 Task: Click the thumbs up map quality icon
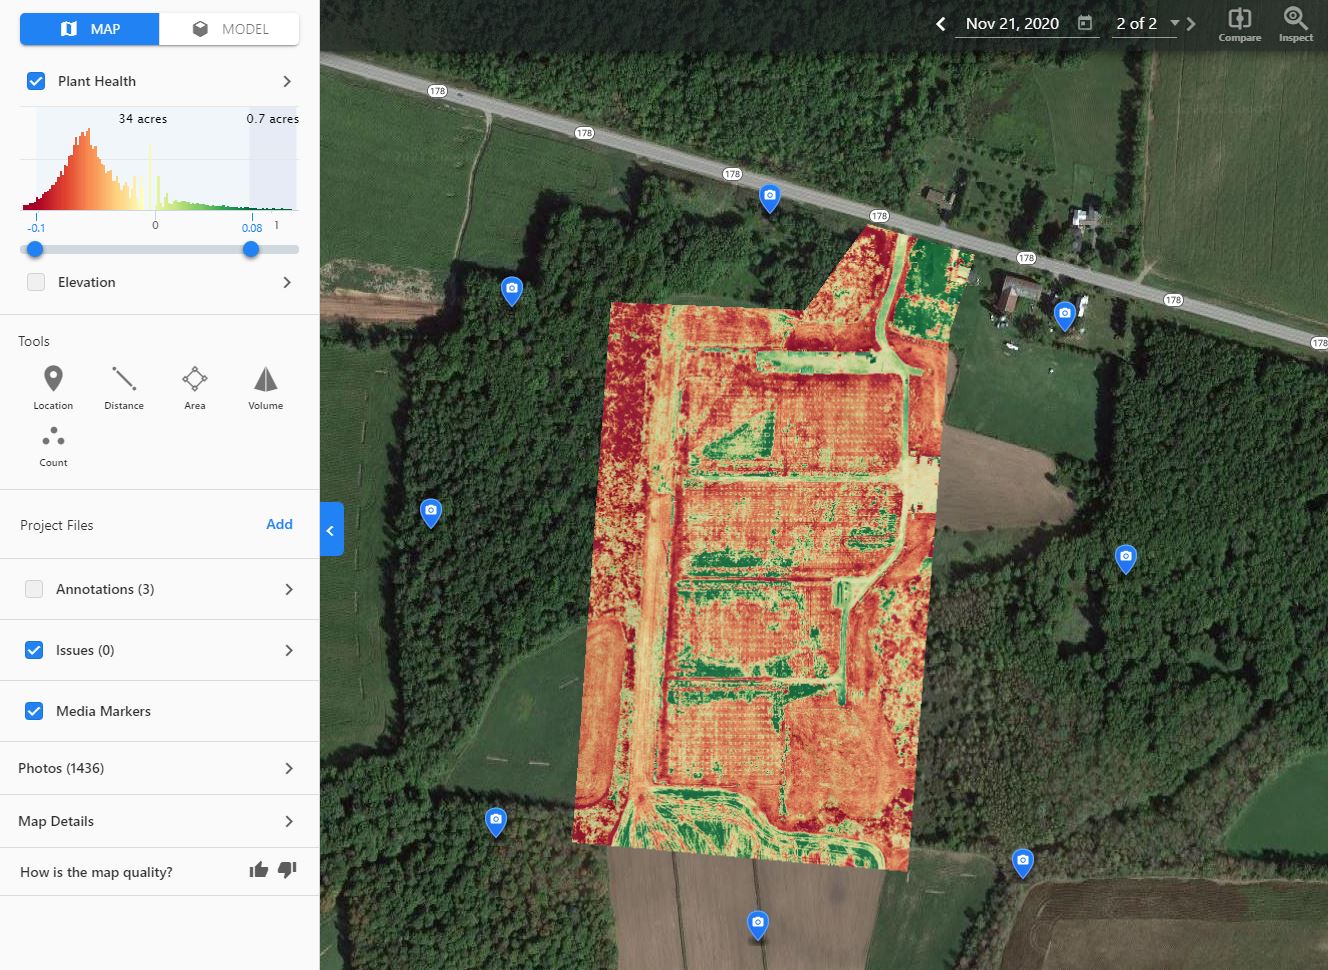pos(259,870)
